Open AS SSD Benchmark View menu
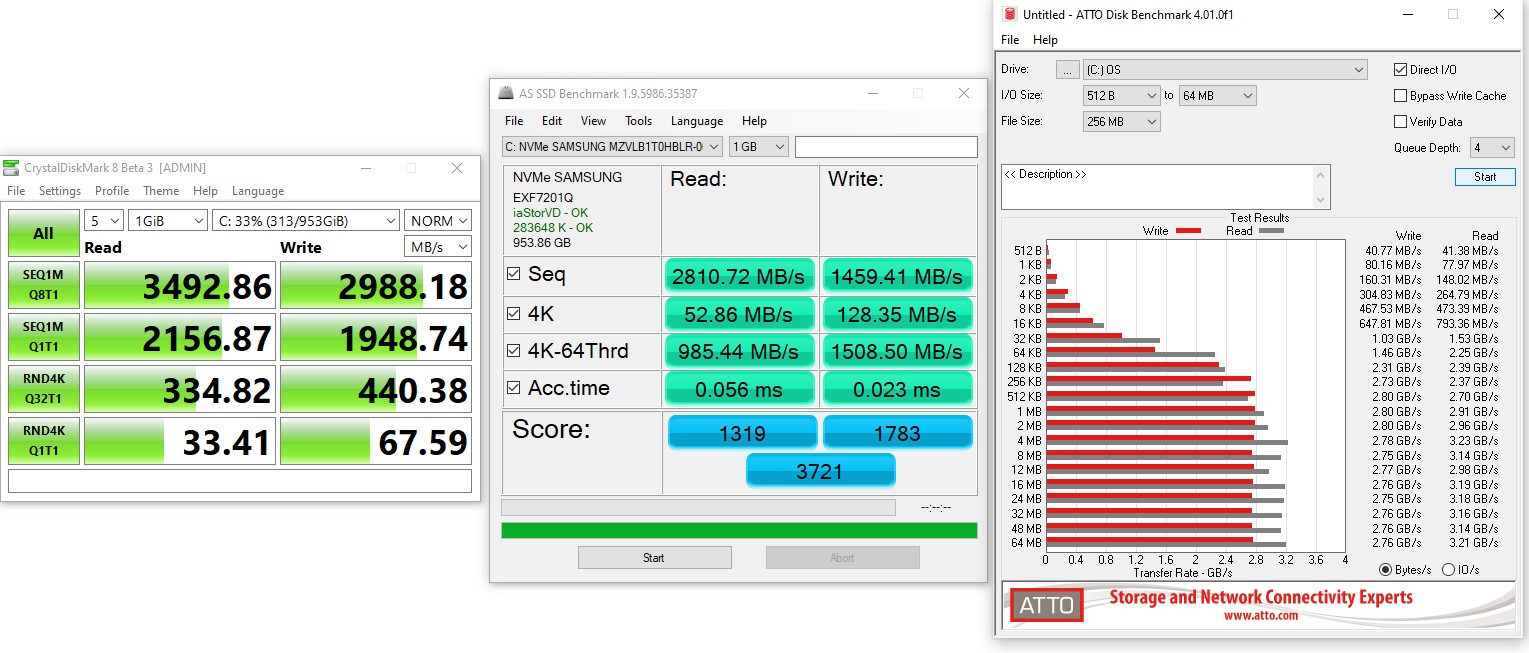Image resolution: width=1529 pixels, height=653 pixels. (x=593, y=121)
